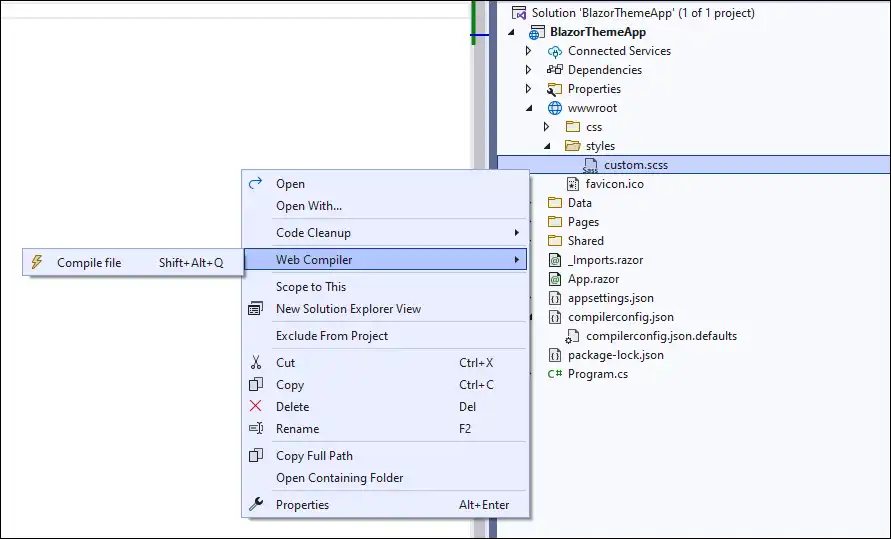Choose Scope to This
Image resolution: width=891 pixels, height=539 pixels.
pyautogui.click(x=386, y=287)
